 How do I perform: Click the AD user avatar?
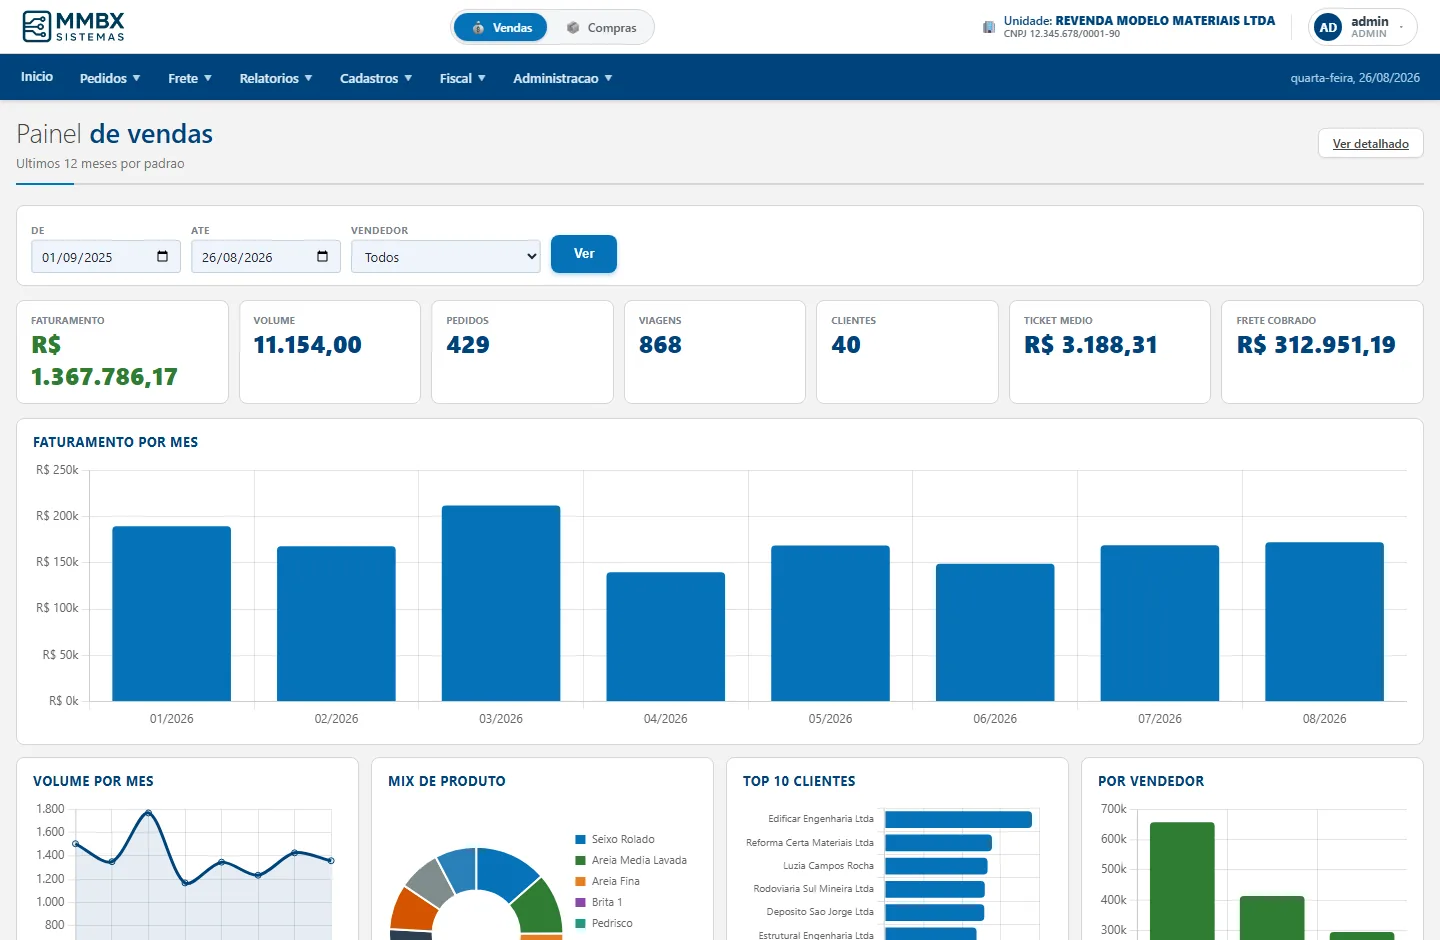click(1328, 27)
